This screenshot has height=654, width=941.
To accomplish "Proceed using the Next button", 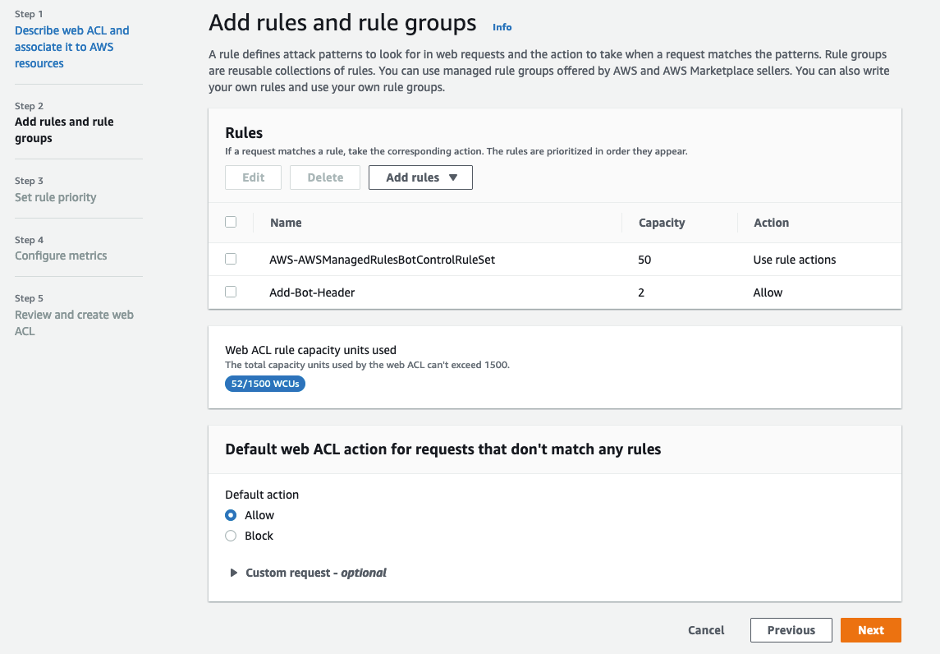I will [870, 630].
